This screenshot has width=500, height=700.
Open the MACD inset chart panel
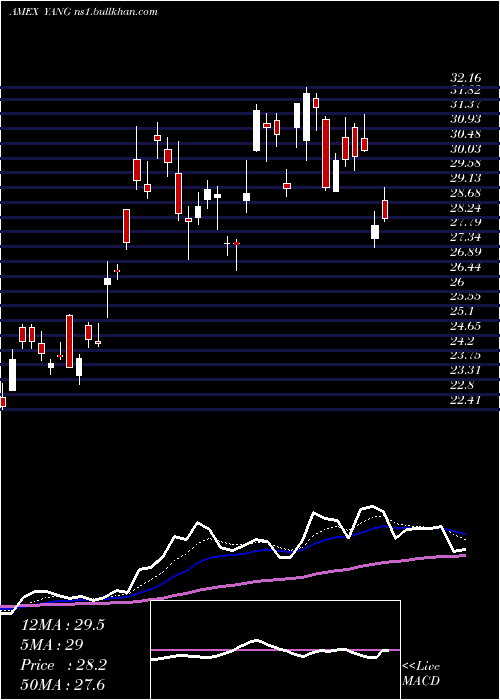pos(275,650)
